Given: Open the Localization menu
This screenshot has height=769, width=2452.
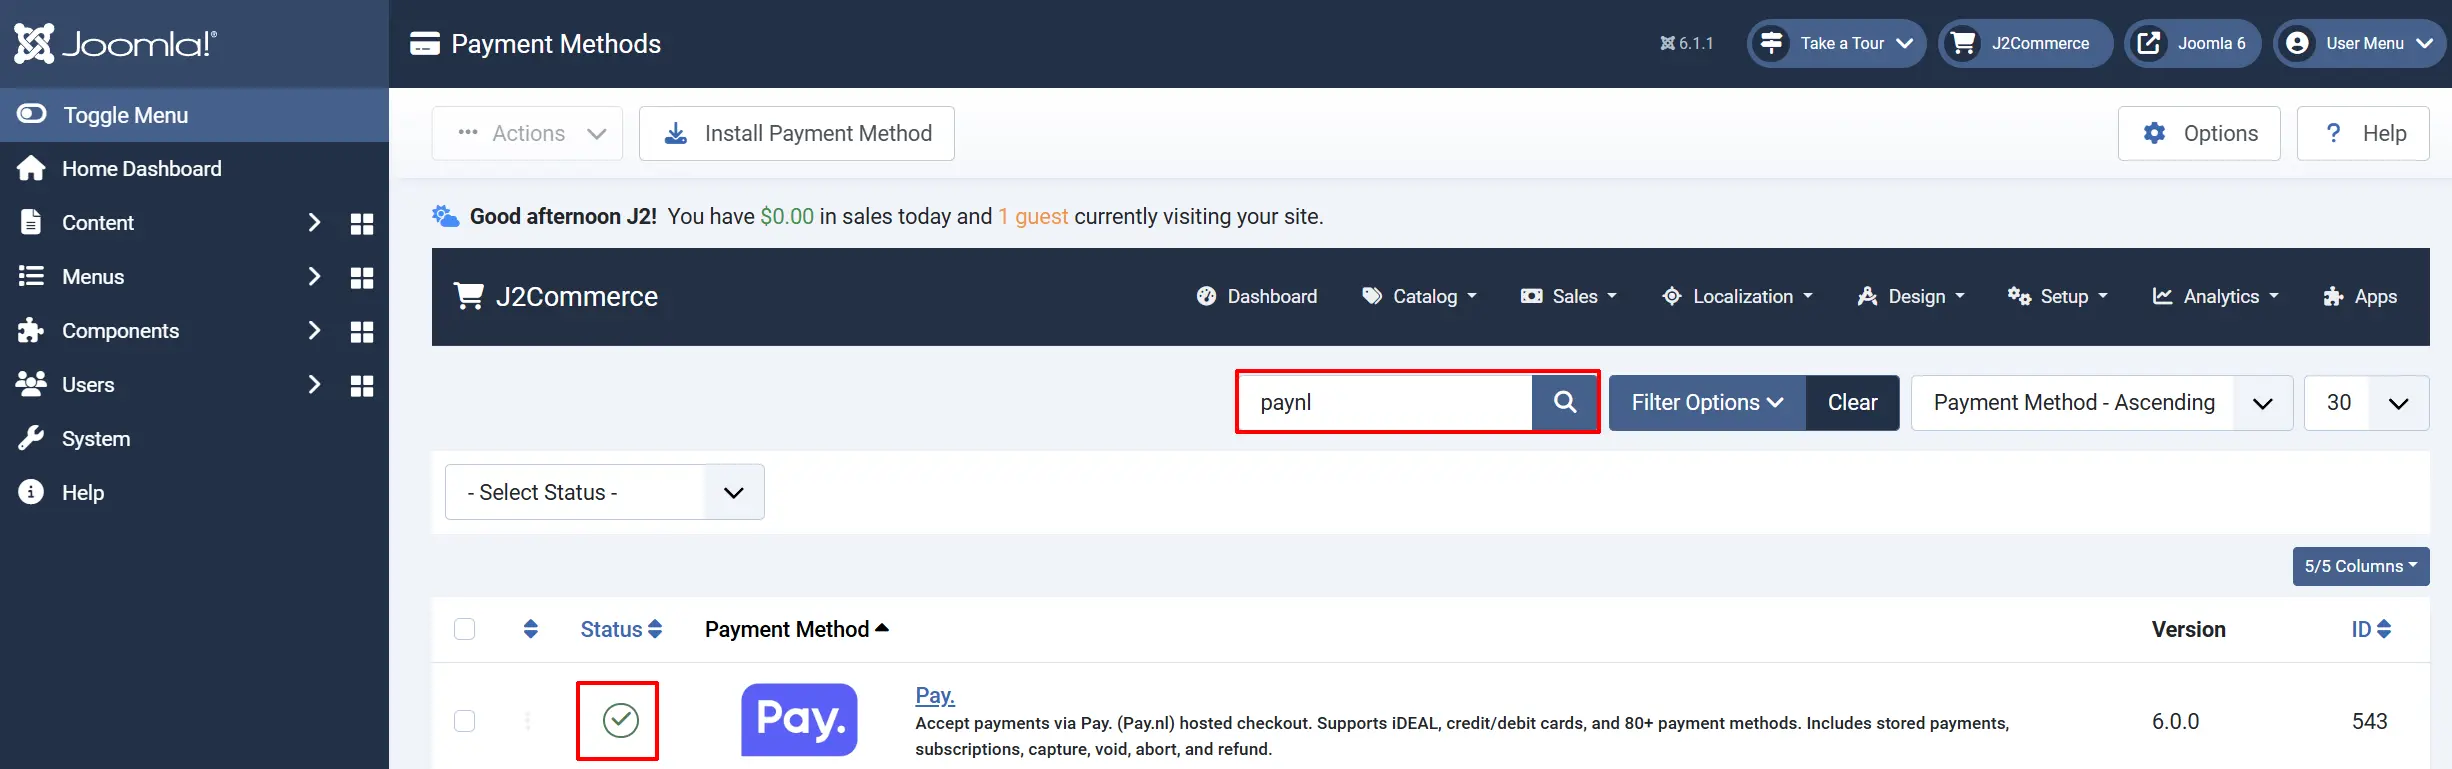Looking at the screenshot, I should point(1737,296).
